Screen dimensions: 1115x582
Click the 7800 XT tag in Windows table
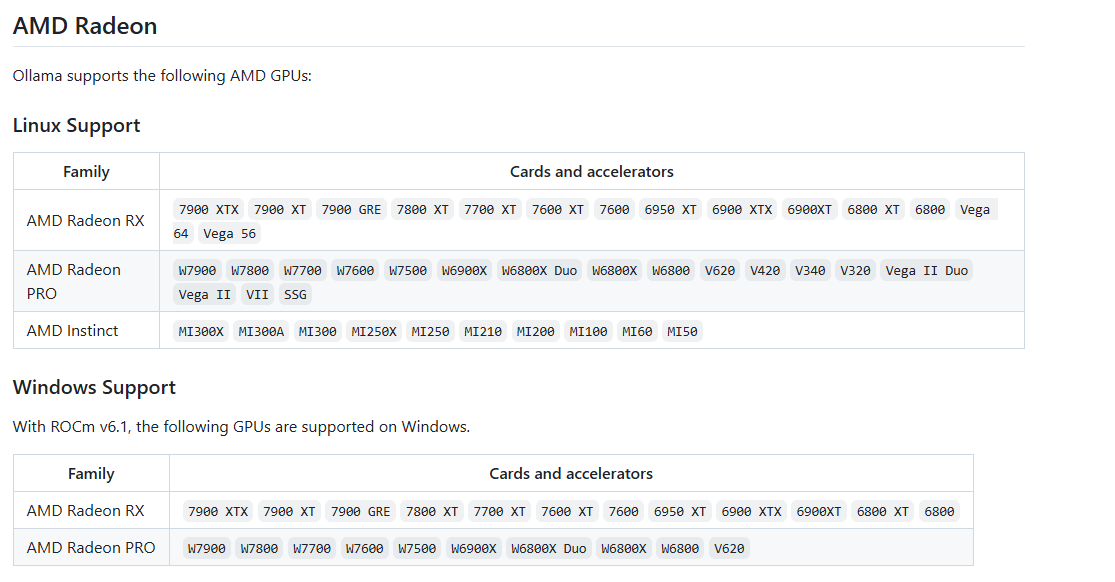[x=432, y=512]
